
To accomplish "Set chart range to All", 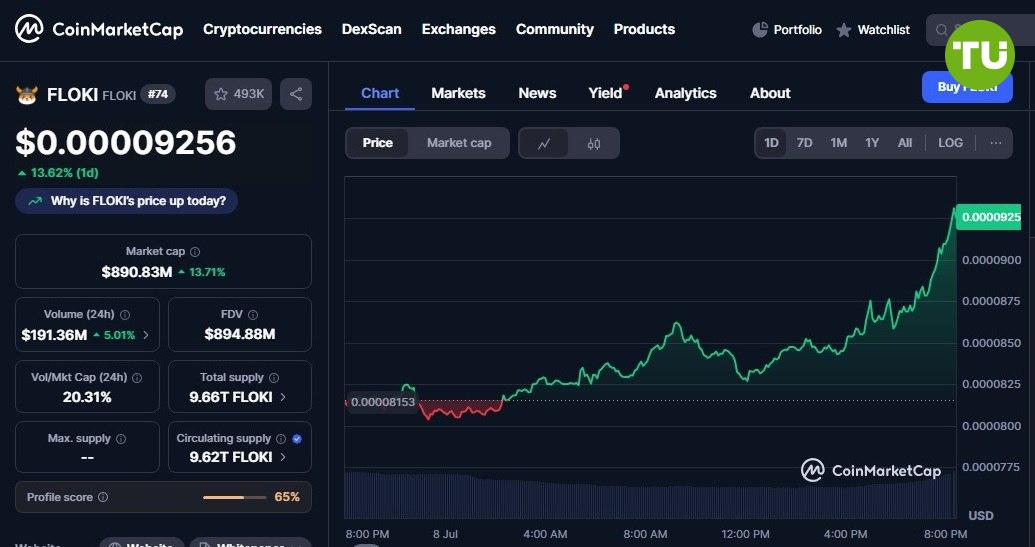I will (905, 143).
